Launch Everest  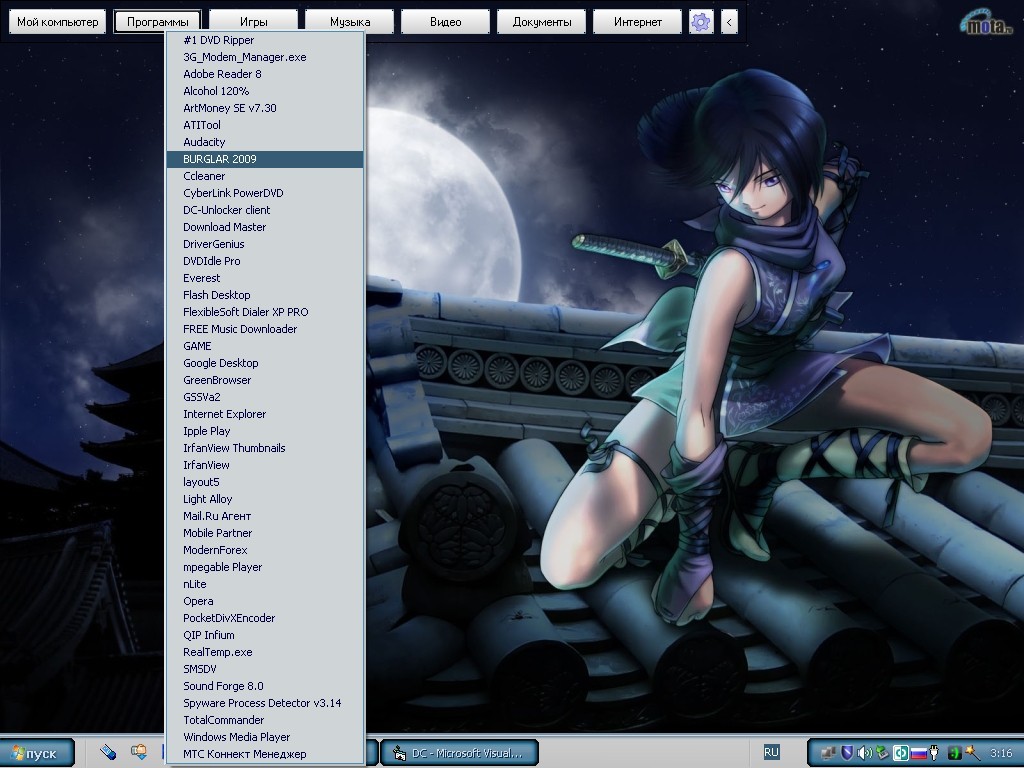click(265, 278)
